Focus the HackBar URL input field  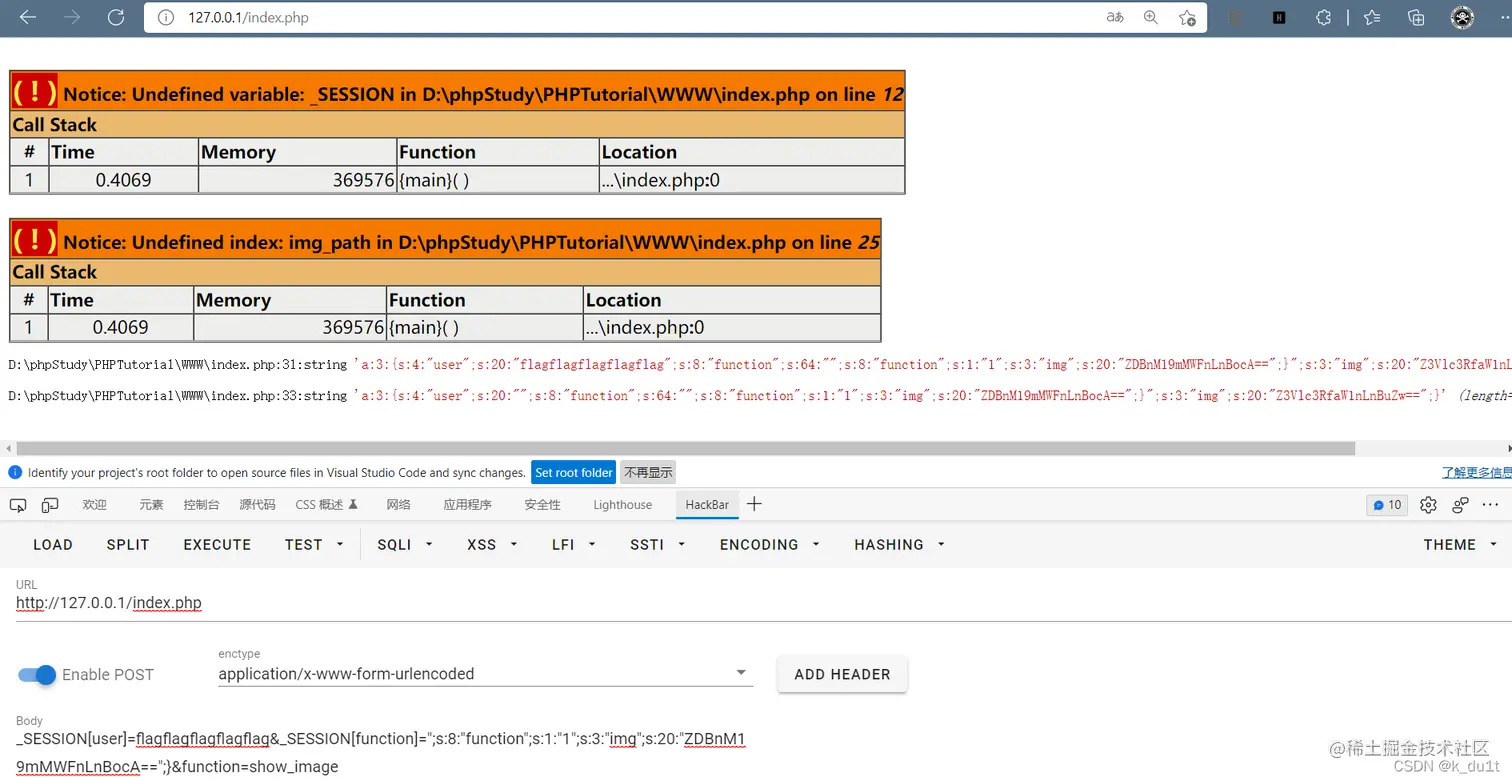[764, 604]
